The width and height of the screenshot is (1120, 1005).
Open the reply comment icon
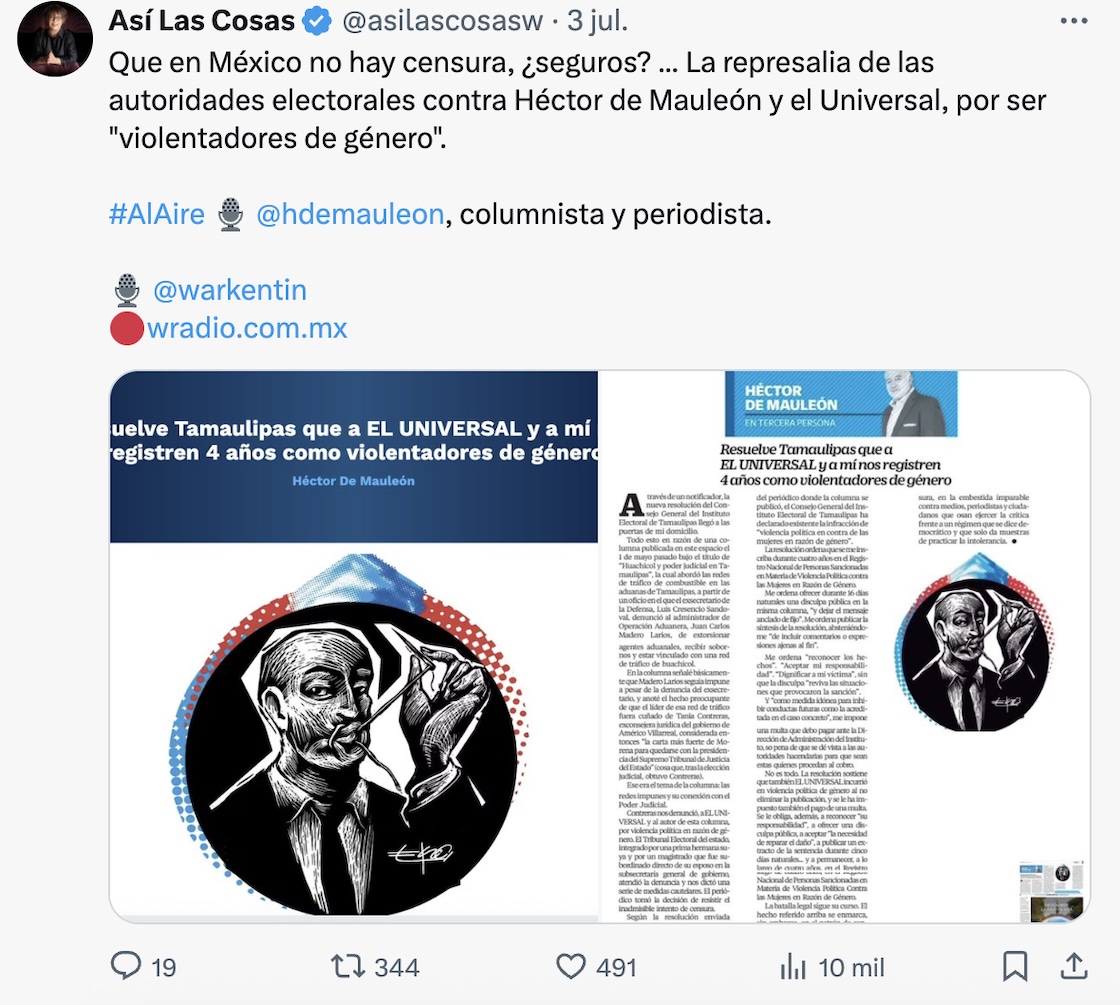point(126,966)
